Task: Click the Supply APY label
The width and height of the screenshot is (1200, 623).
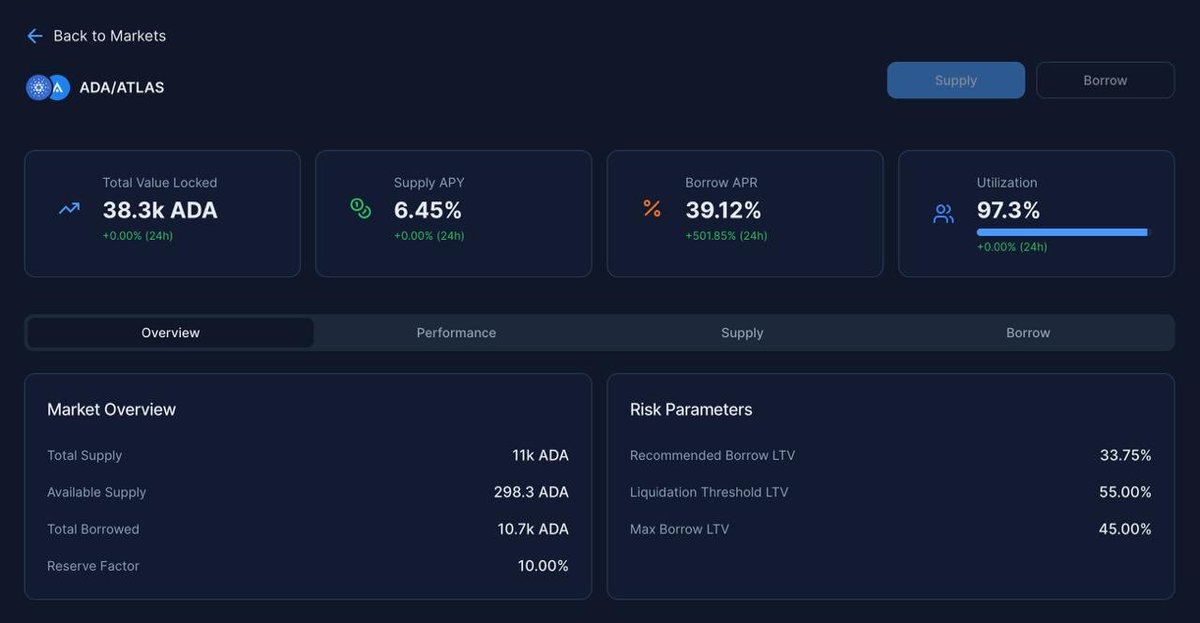Action: [429, 183]
